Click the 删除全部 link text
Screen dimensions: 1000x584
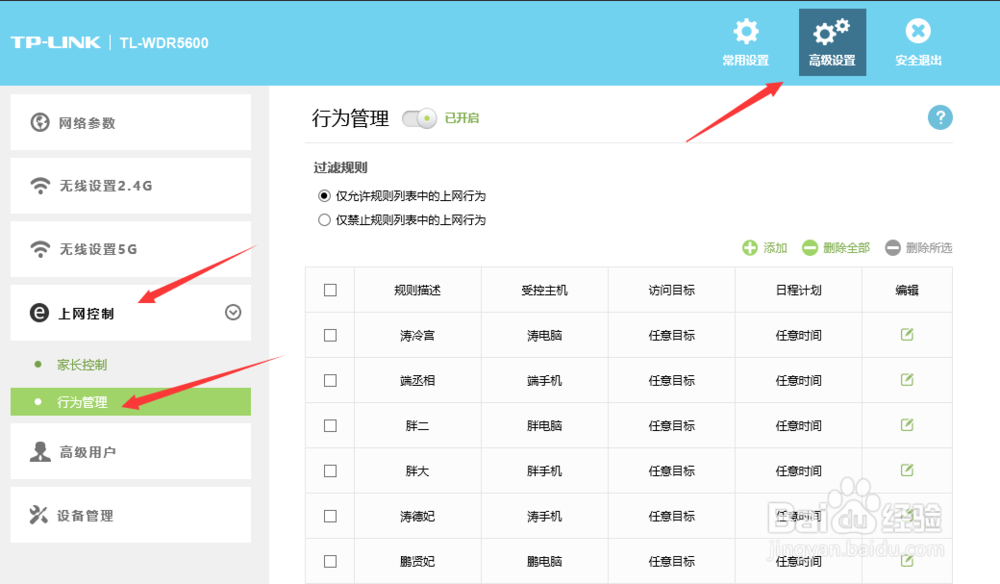point(846,248)
